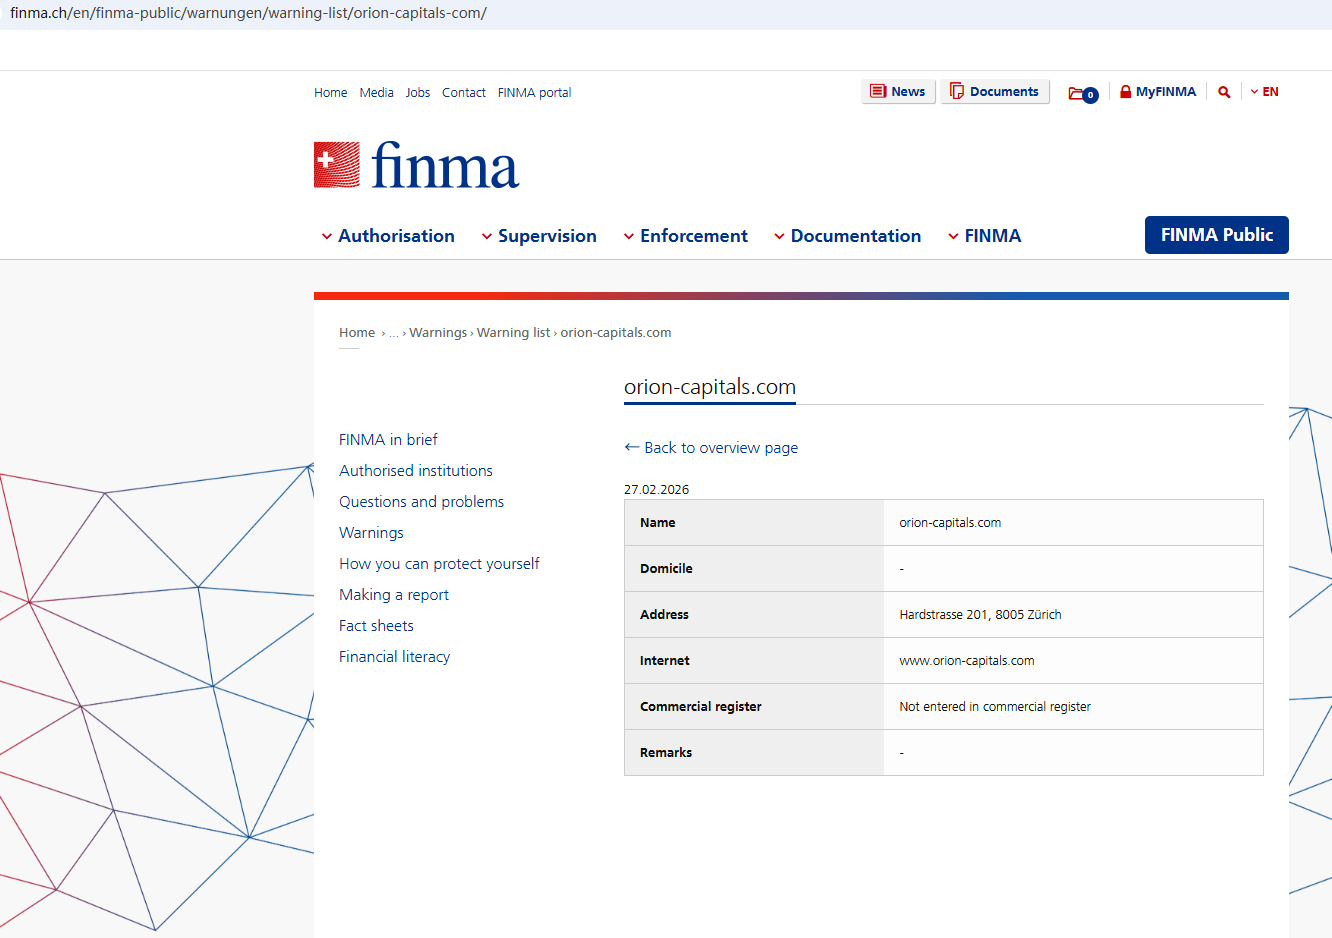Image resolution: width=1332 pixels, height=938 pixels.
Task: Click Home in the breadcrumb
Action: pyautogui.click(x=357, y=333)
